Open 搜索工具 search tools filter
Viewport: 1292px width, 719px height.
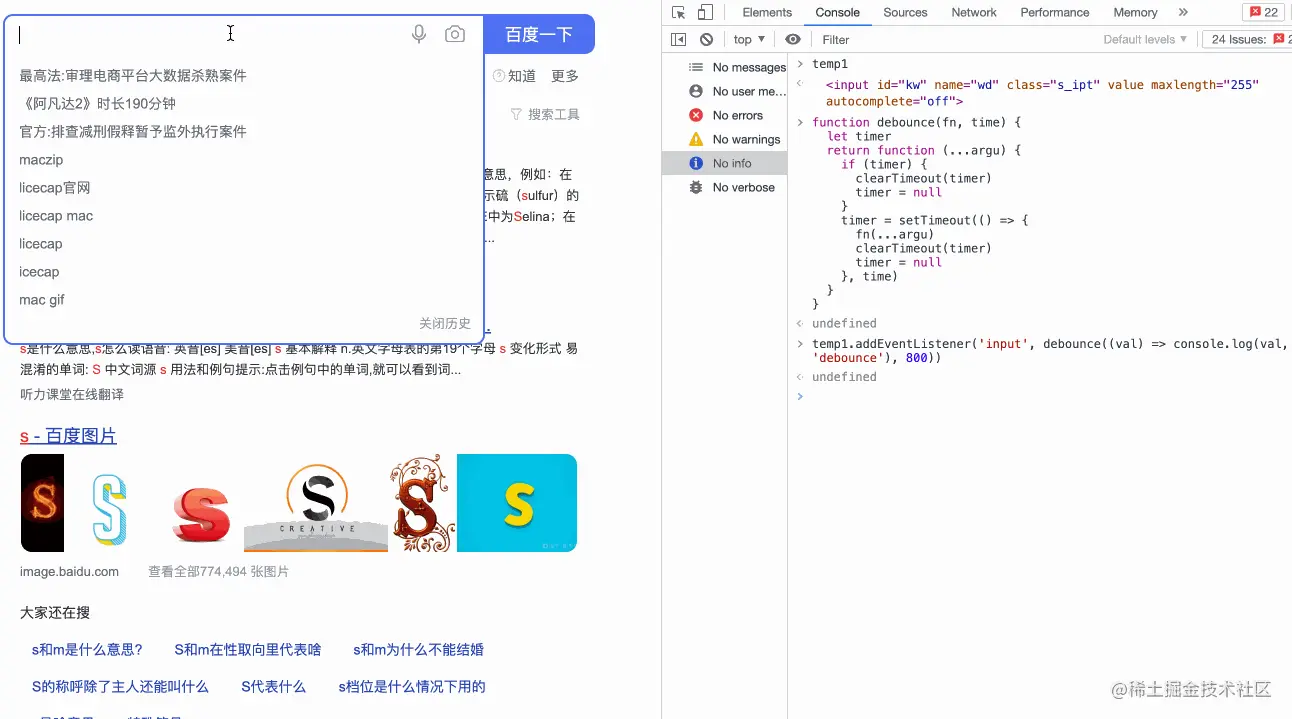(545, 115)
